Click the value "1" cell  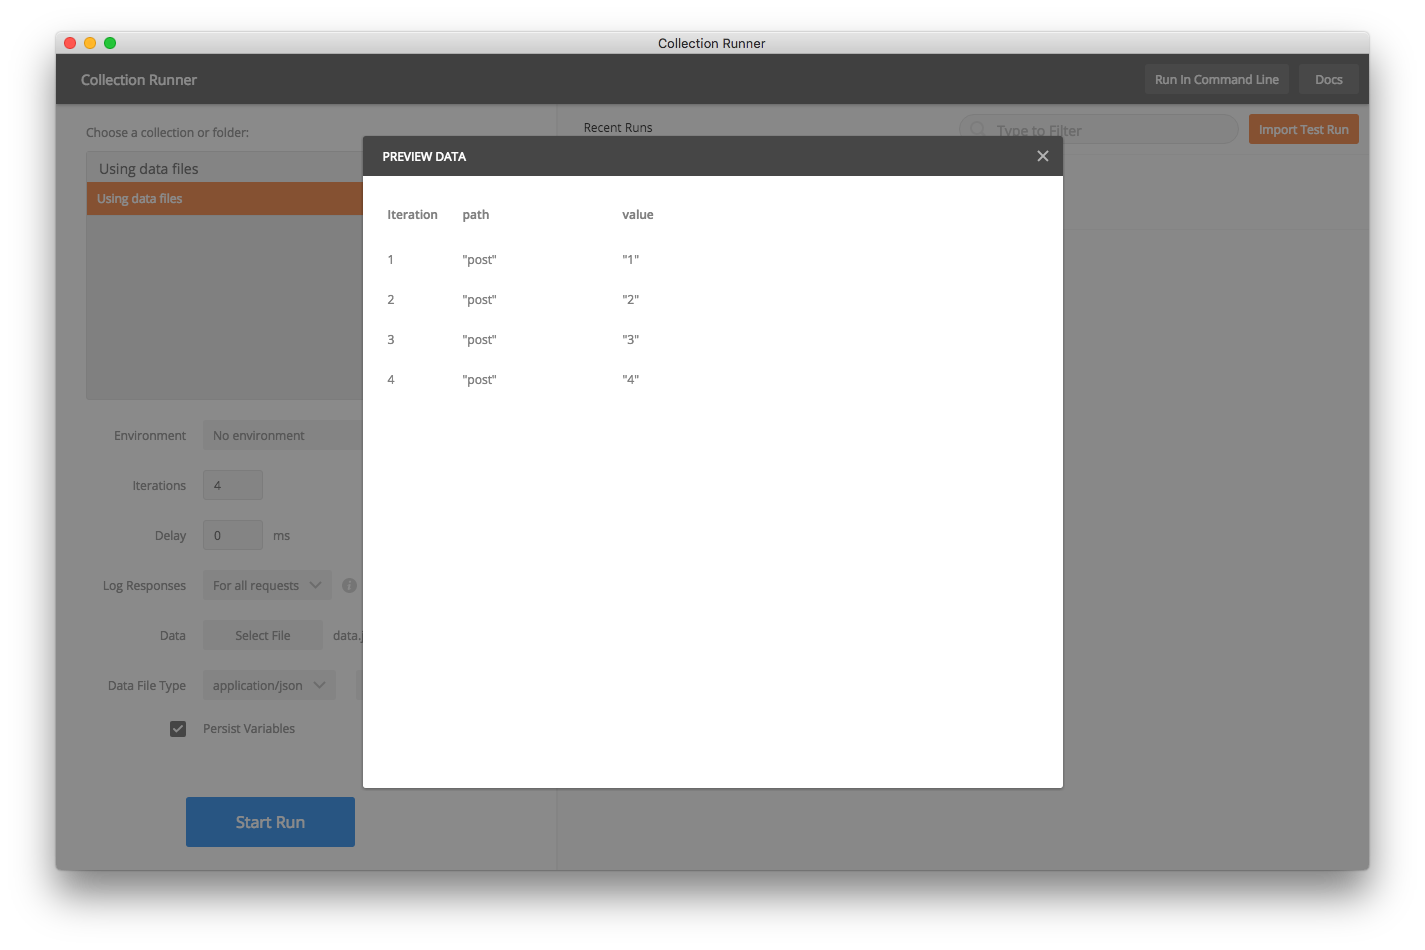point(631,260)
